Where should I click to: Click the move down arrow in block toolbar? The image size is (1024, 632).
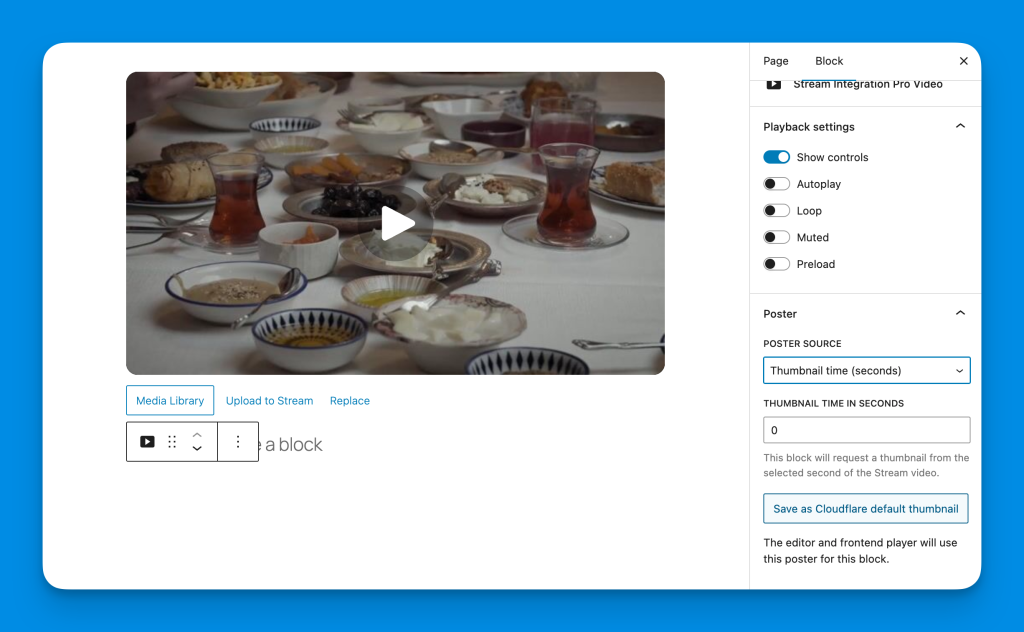click(197, 449)
